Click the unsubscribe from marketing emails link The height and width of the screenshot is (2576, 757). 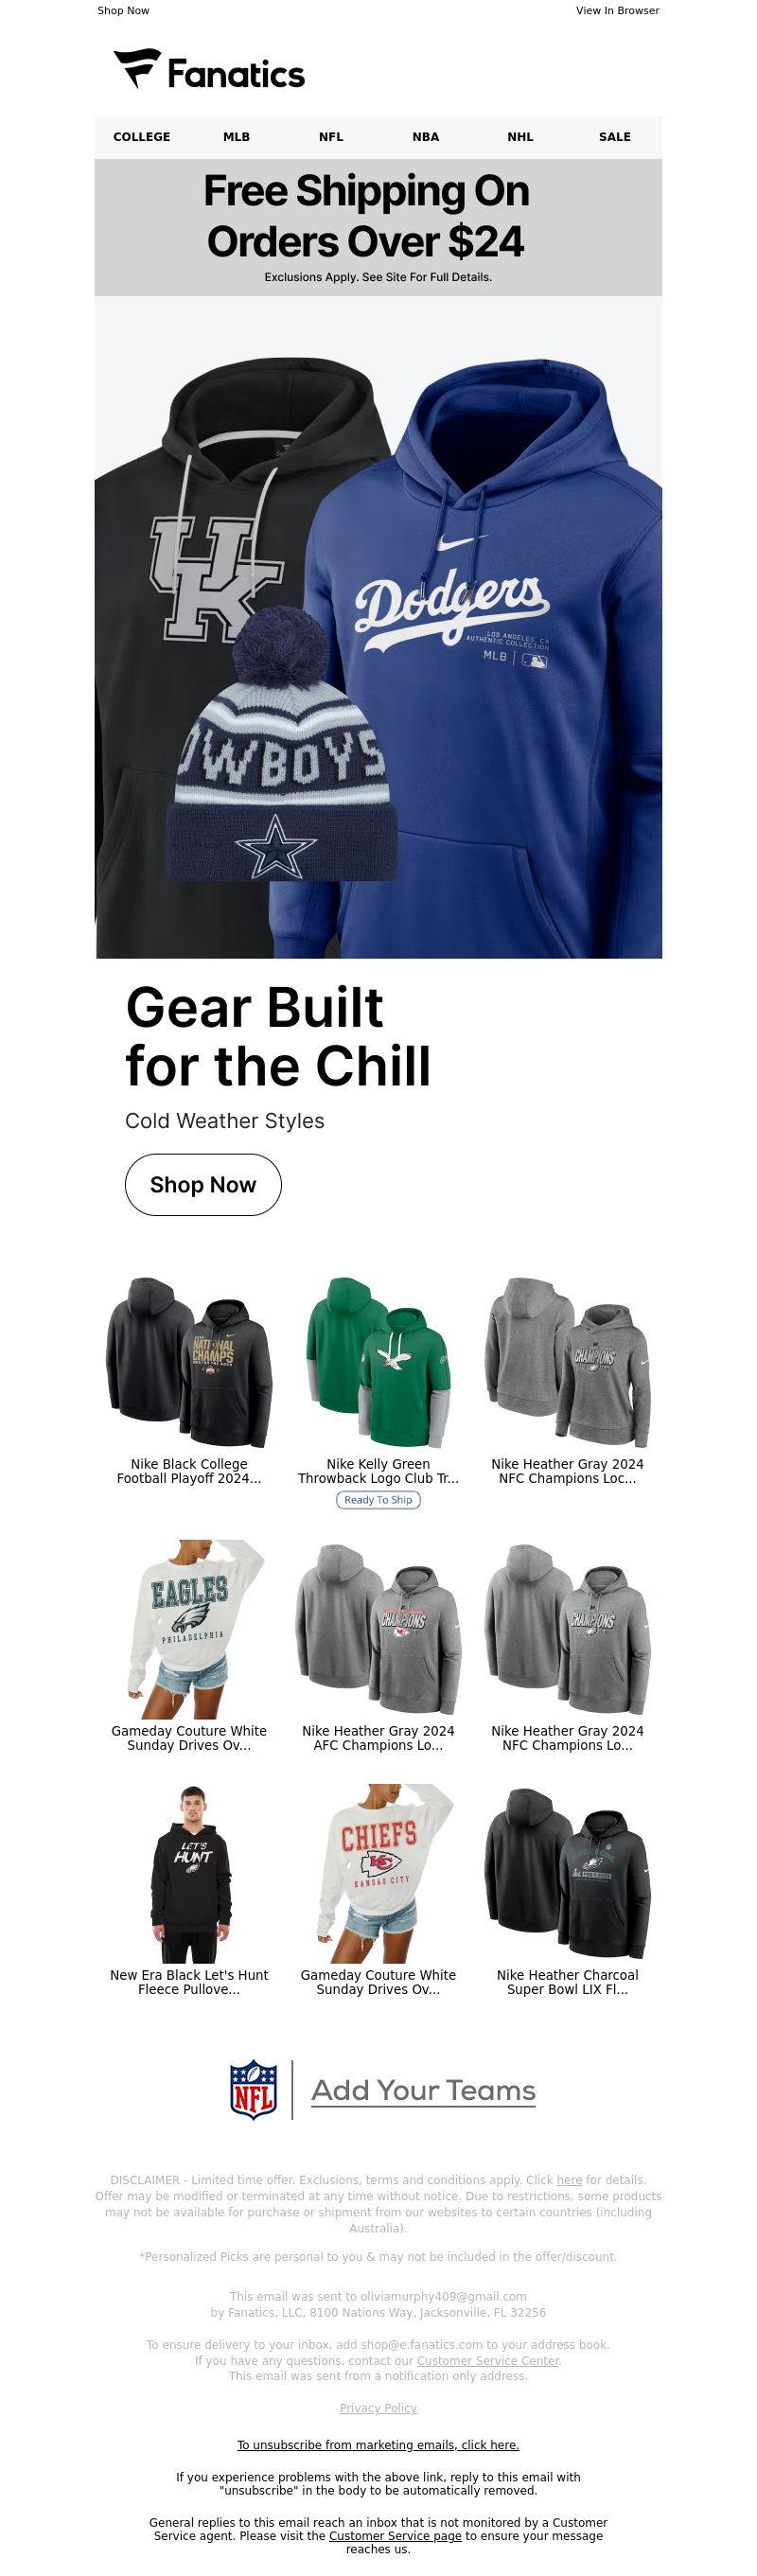[378, 2445]
